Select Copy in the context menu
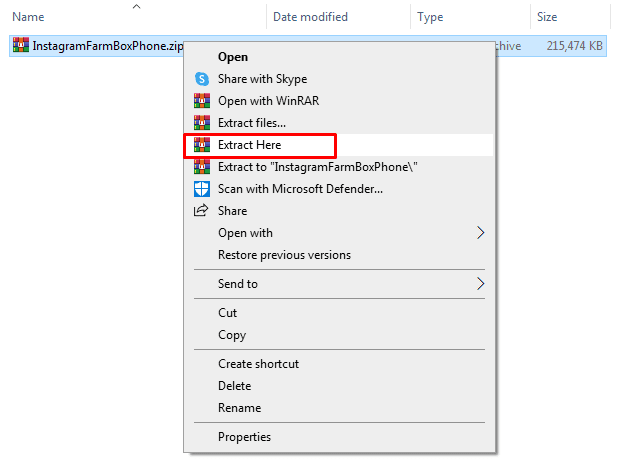The image size is (628, 472). (x=232, y=335)
